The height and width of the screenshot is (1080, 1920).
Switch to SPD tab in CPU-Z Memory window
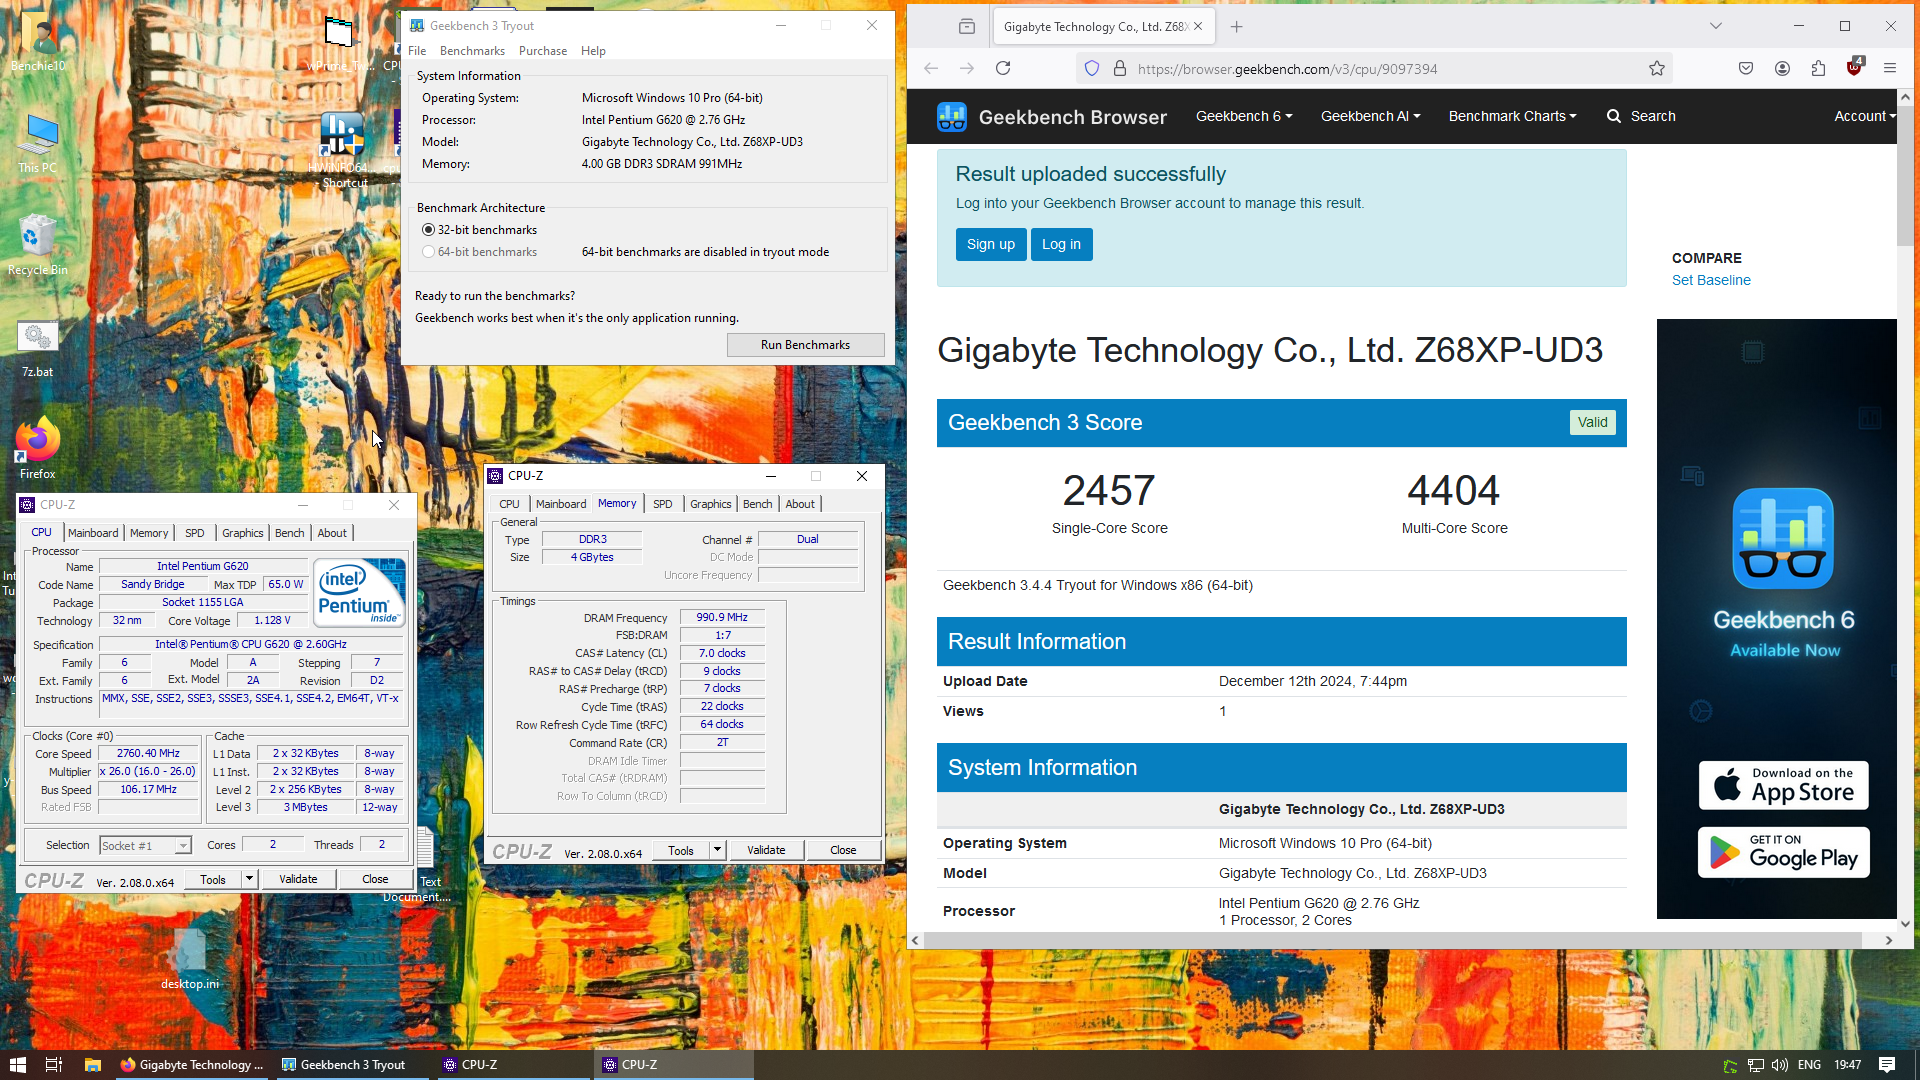[662, 504]
